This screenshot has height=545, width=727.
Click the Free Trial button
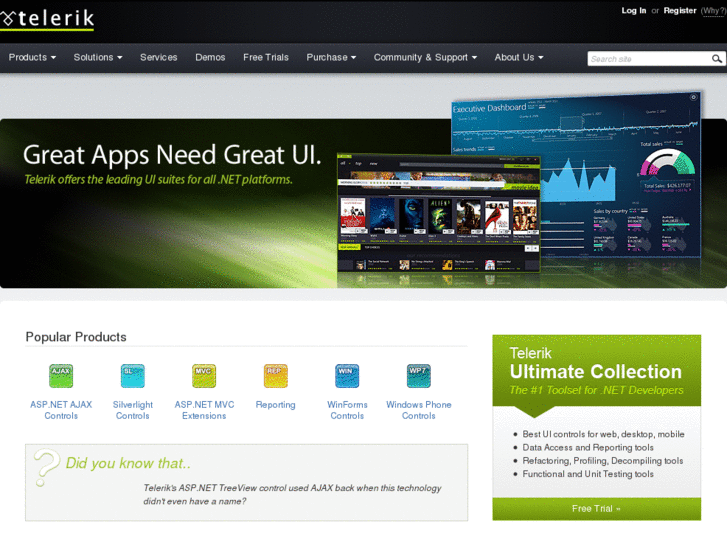pos(596,509)
